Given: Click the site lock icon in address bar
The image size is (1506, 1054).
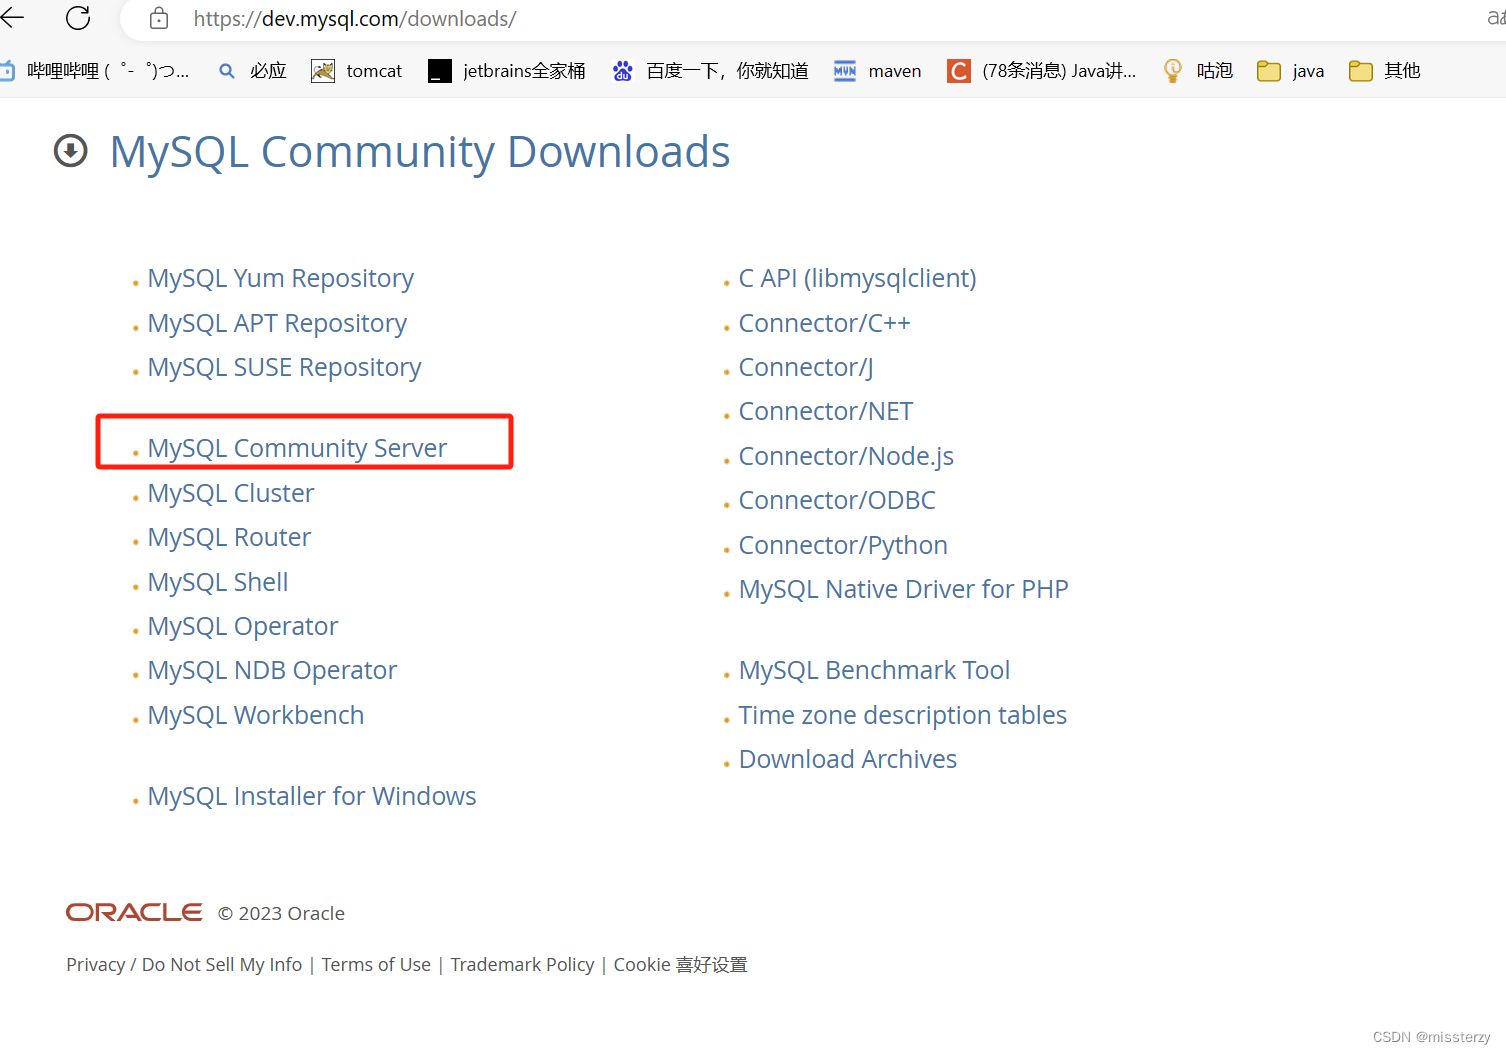Looking at the screenshot, I should click(x=158, y=18).
